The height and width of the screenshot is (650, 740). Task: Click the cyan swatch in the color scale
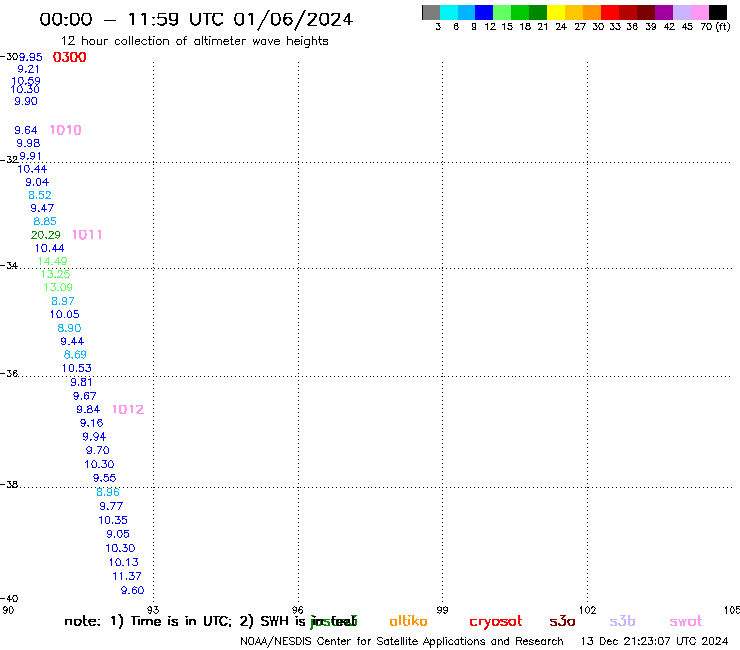point(449,12)
